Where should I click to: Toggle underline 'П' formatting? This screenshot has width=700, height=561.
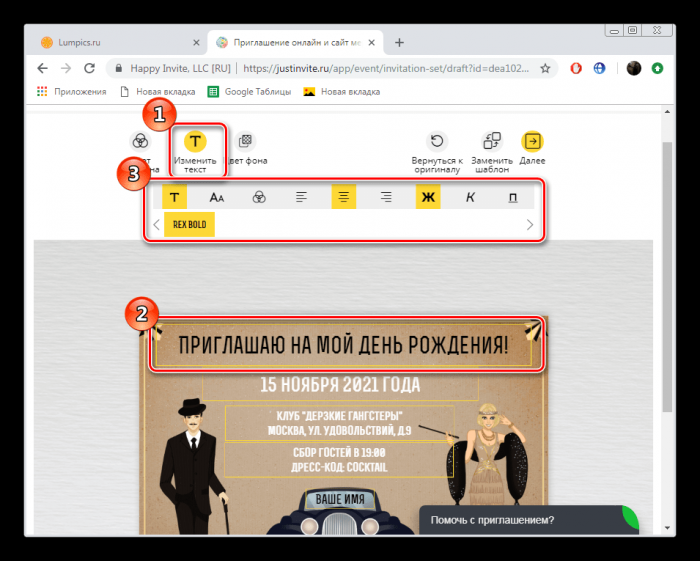(513, 197)
